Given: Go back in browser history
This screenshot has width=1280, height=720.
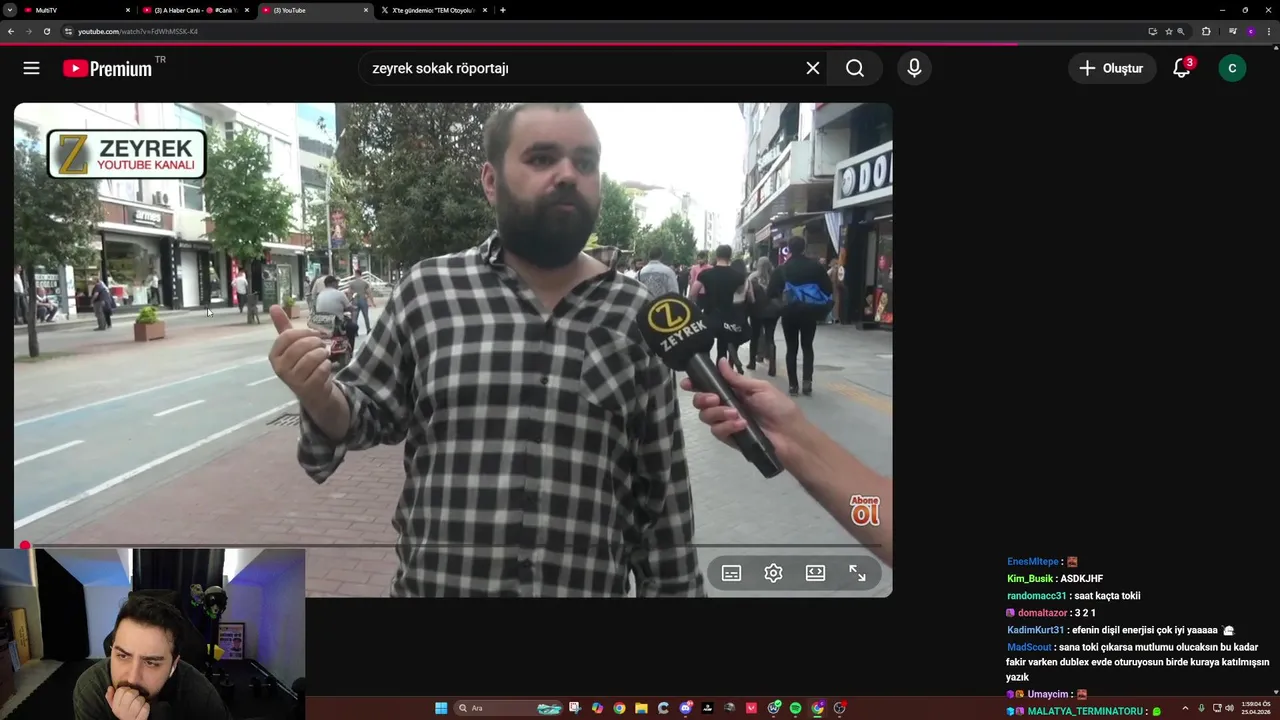Looking at the screenshot, I should point(11,31).
